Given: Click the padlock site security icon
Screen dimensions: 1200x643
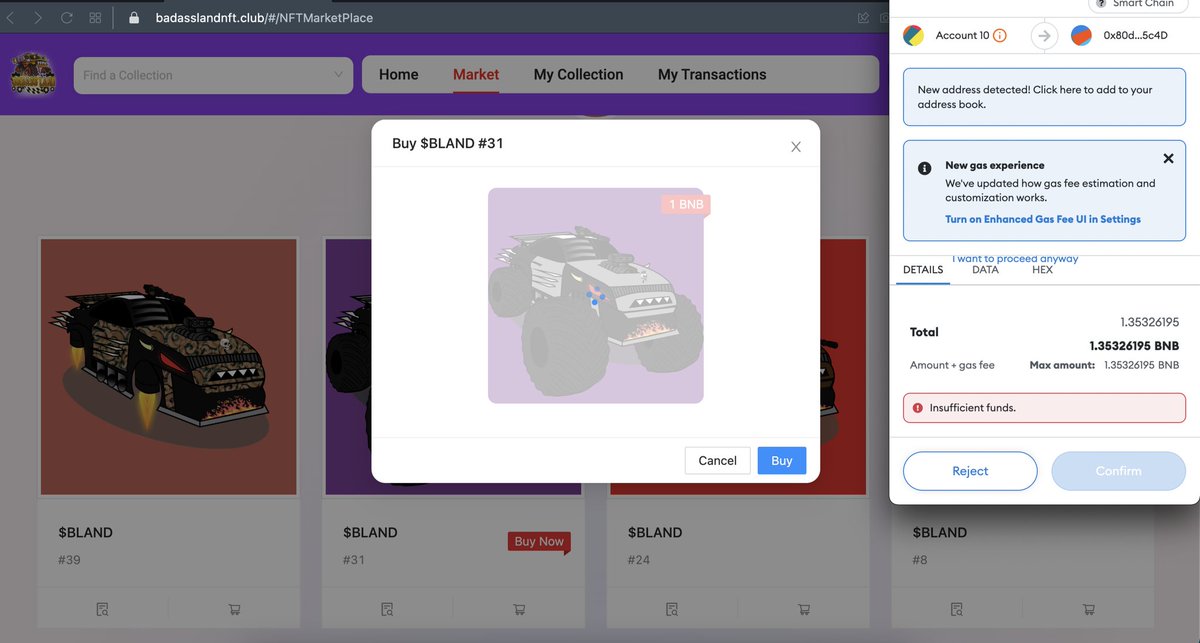Looking at the screenshot, I should pos(134,17).
